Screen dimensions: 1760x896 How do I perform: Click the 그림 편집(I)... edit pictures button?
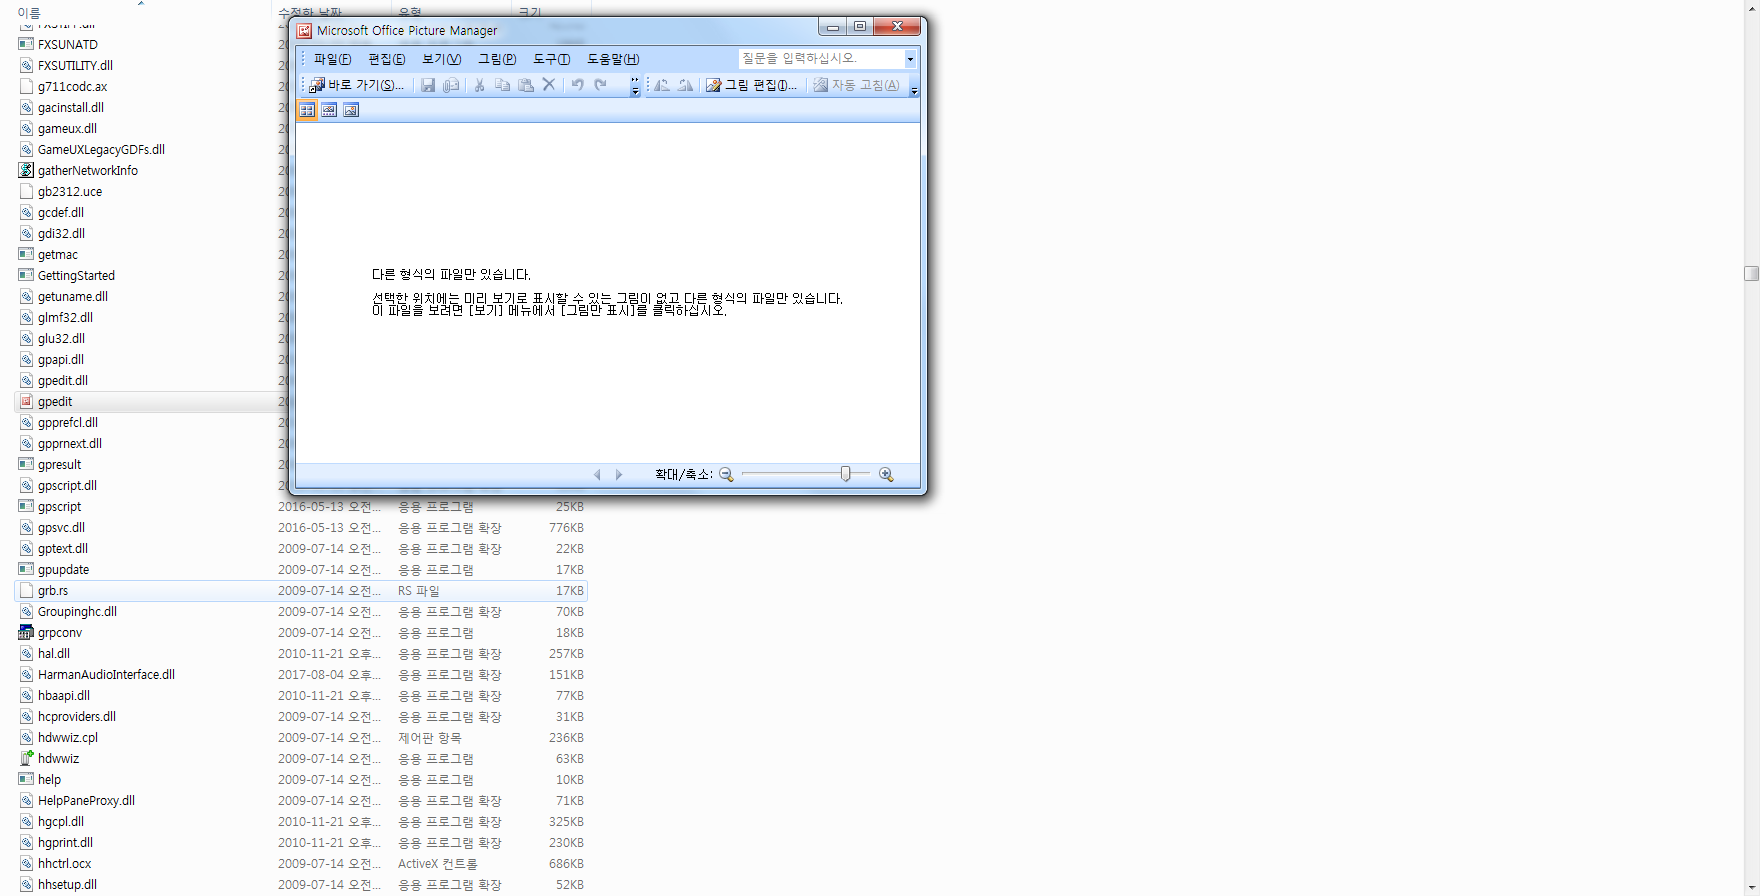(x=752, y=85)
